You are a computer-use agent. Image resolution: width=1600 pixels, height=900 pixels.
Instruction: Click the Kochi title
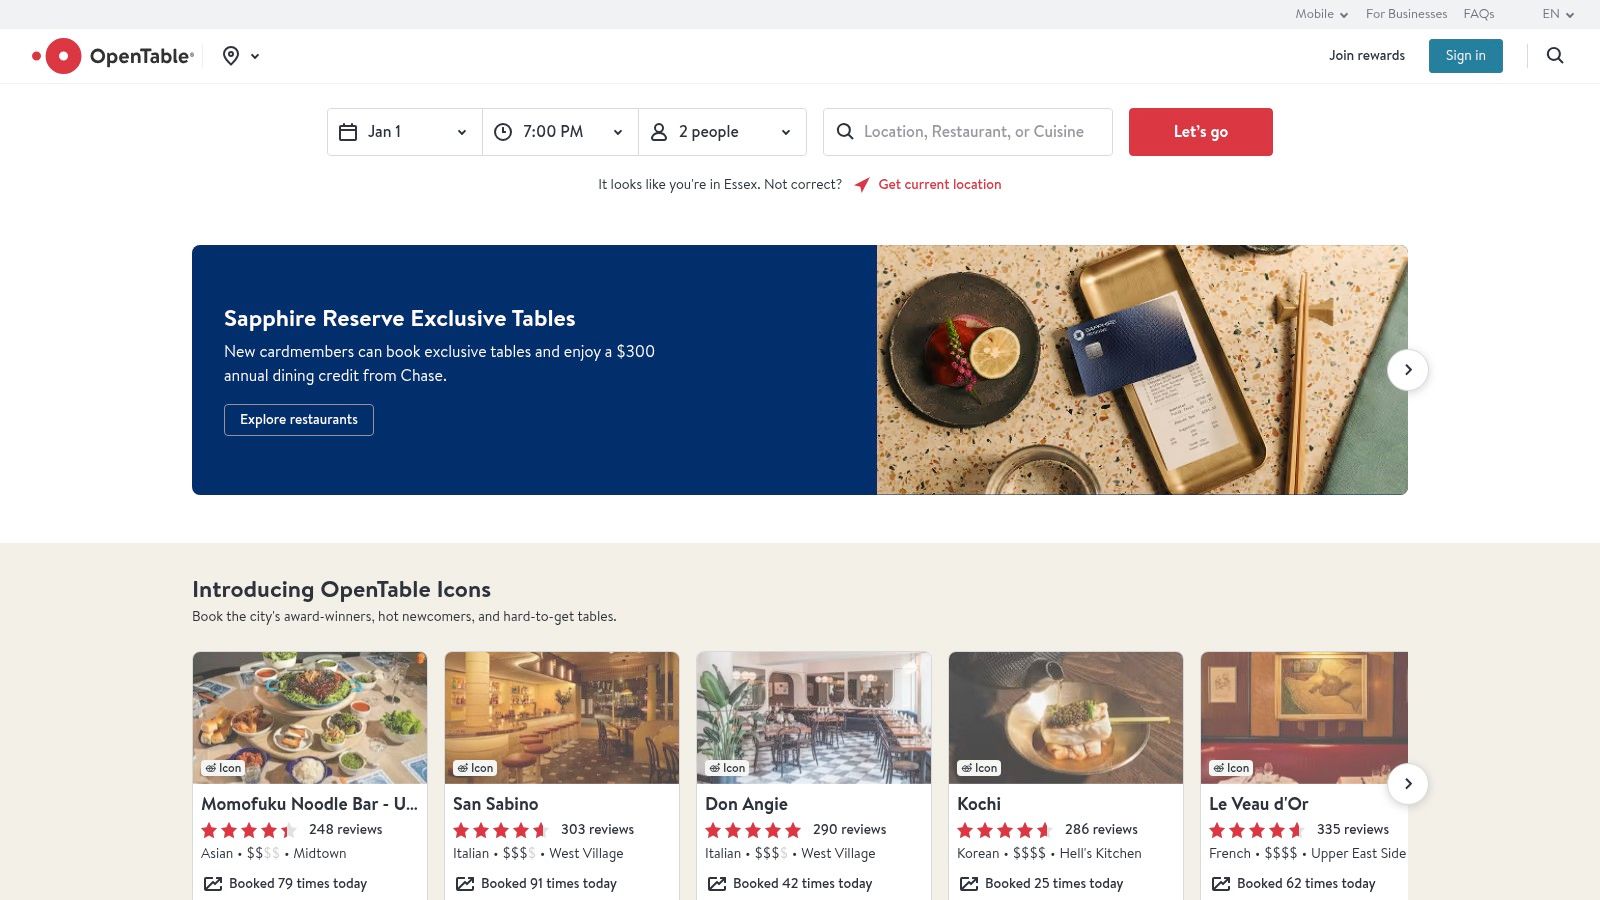[x=979, y=804]
